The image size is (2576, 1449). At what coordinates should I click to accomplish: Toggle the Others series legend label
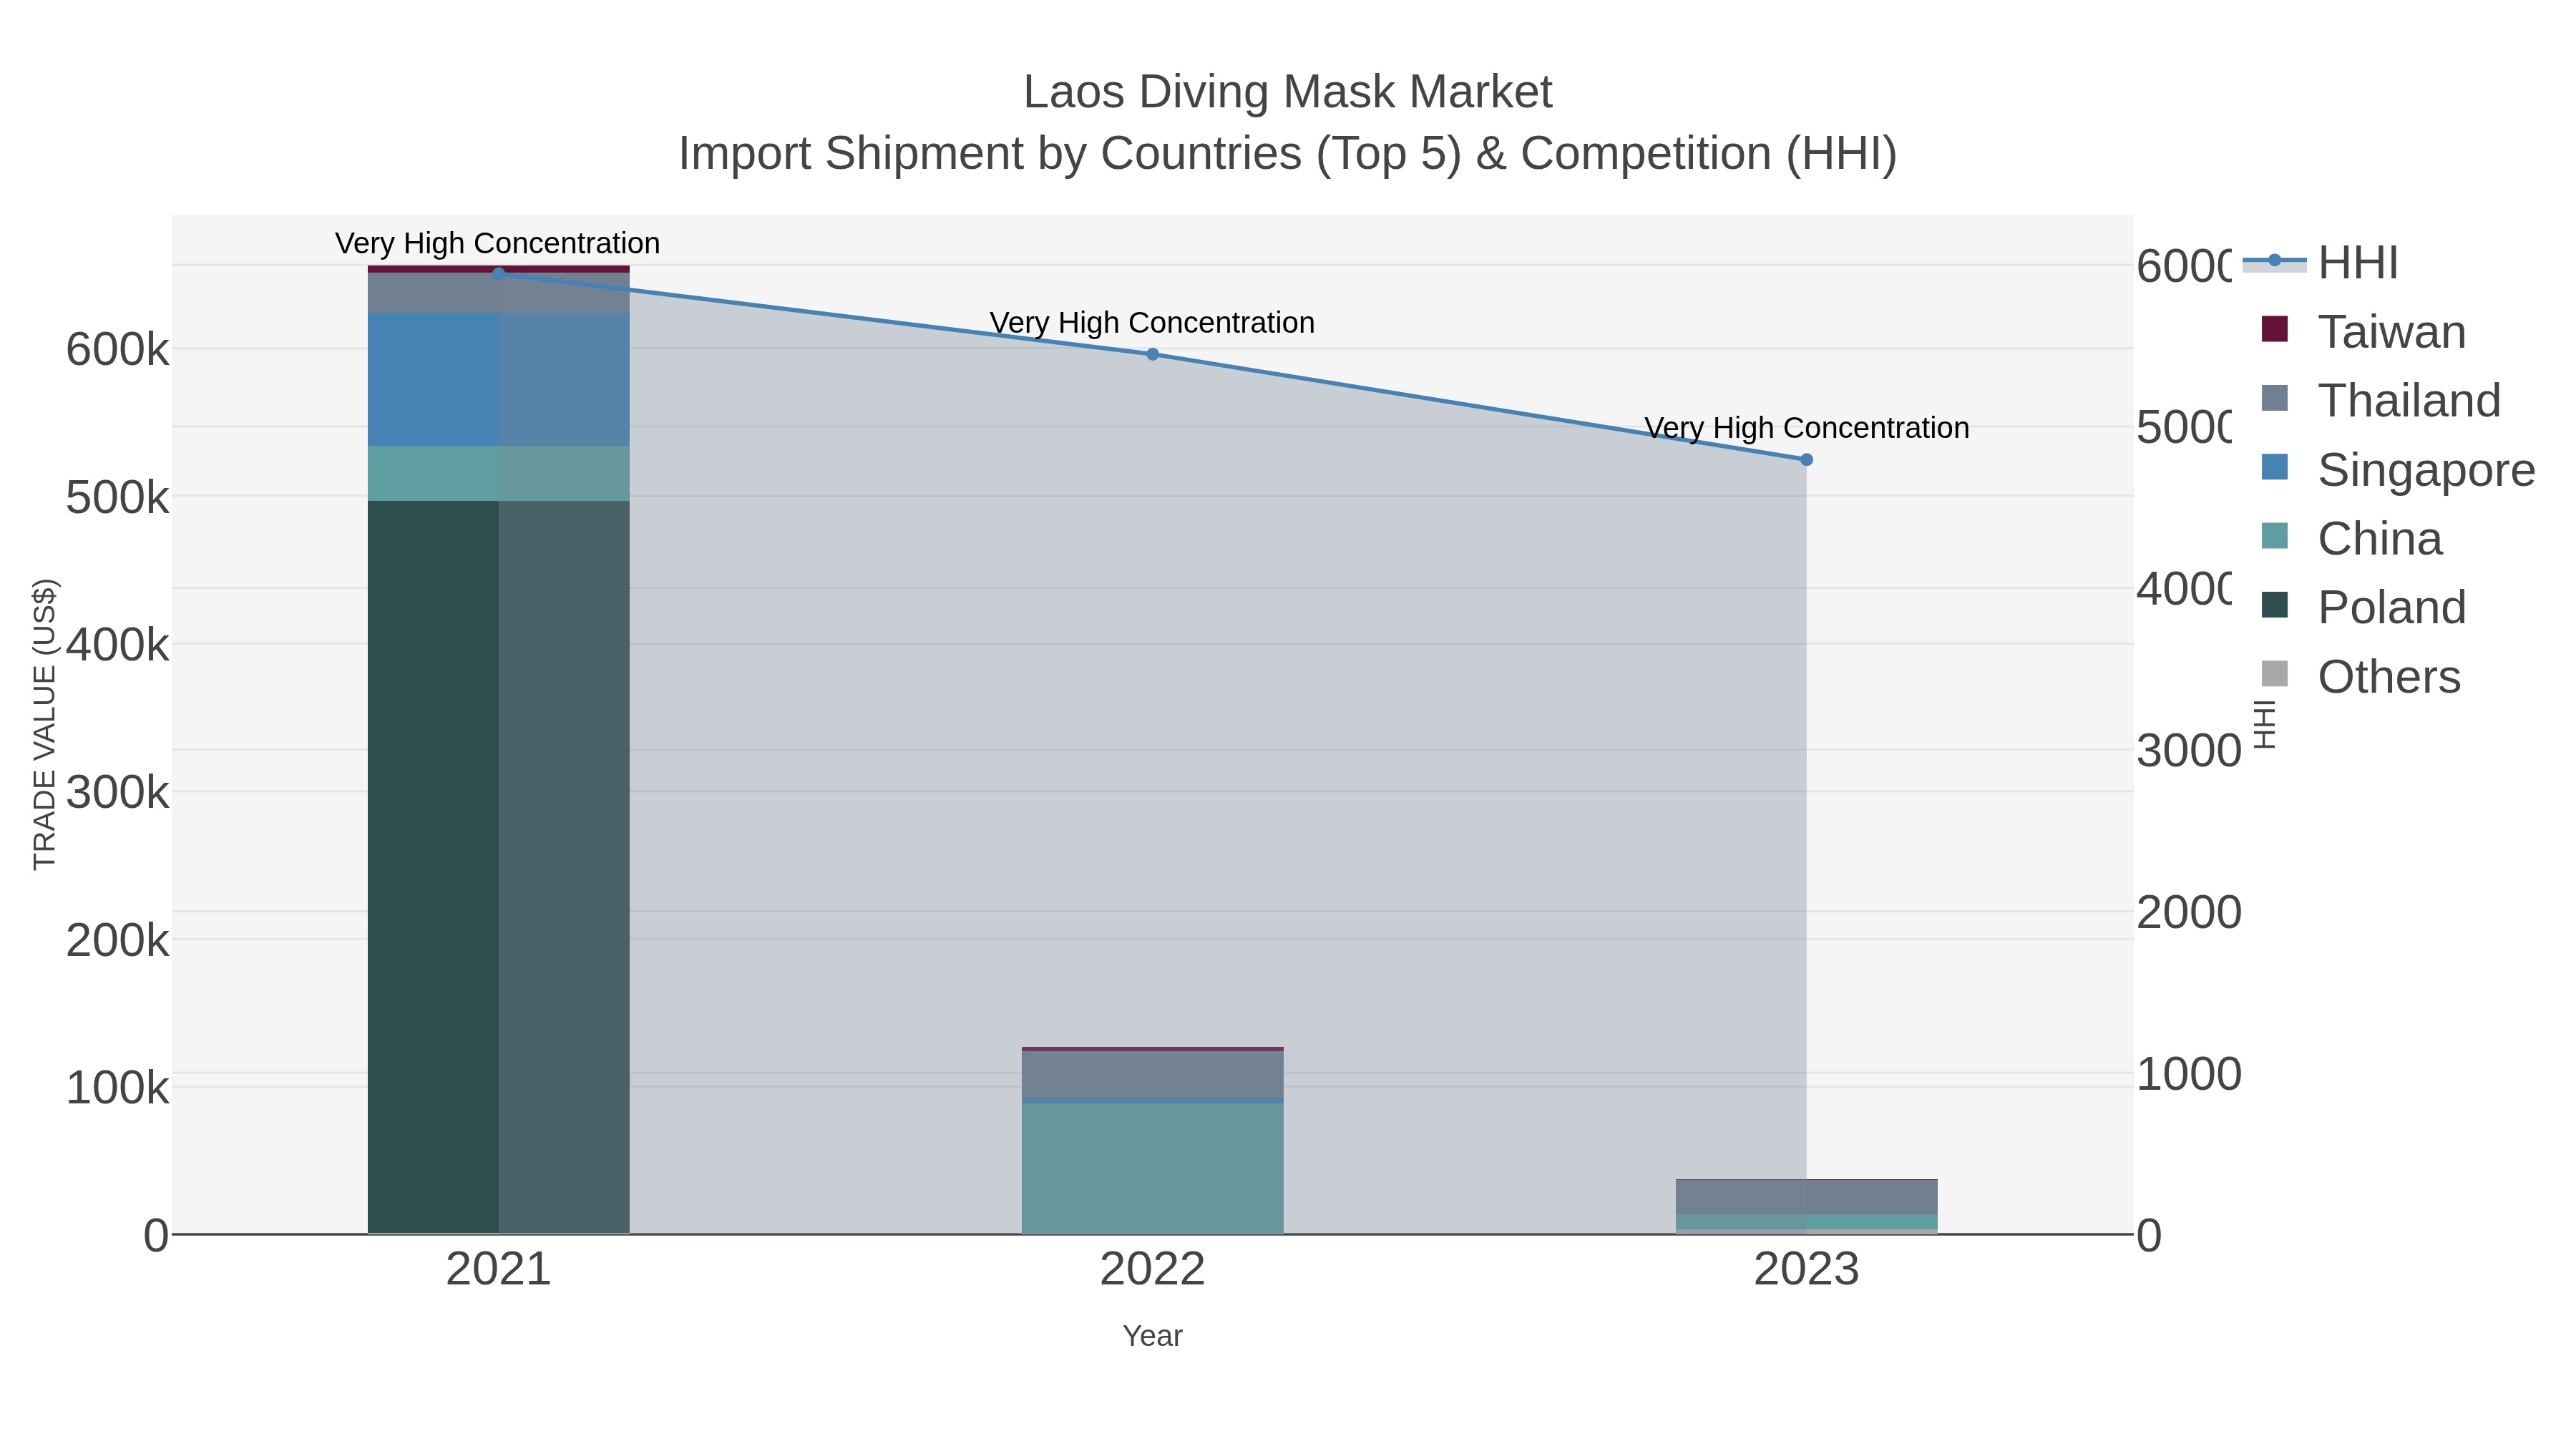[x=2389, y=677]
